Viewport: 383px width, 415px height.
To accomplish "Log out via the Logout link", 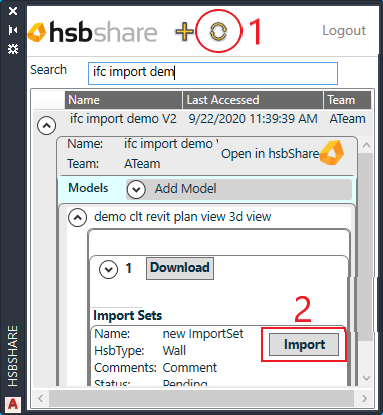I will coord(344,30).
